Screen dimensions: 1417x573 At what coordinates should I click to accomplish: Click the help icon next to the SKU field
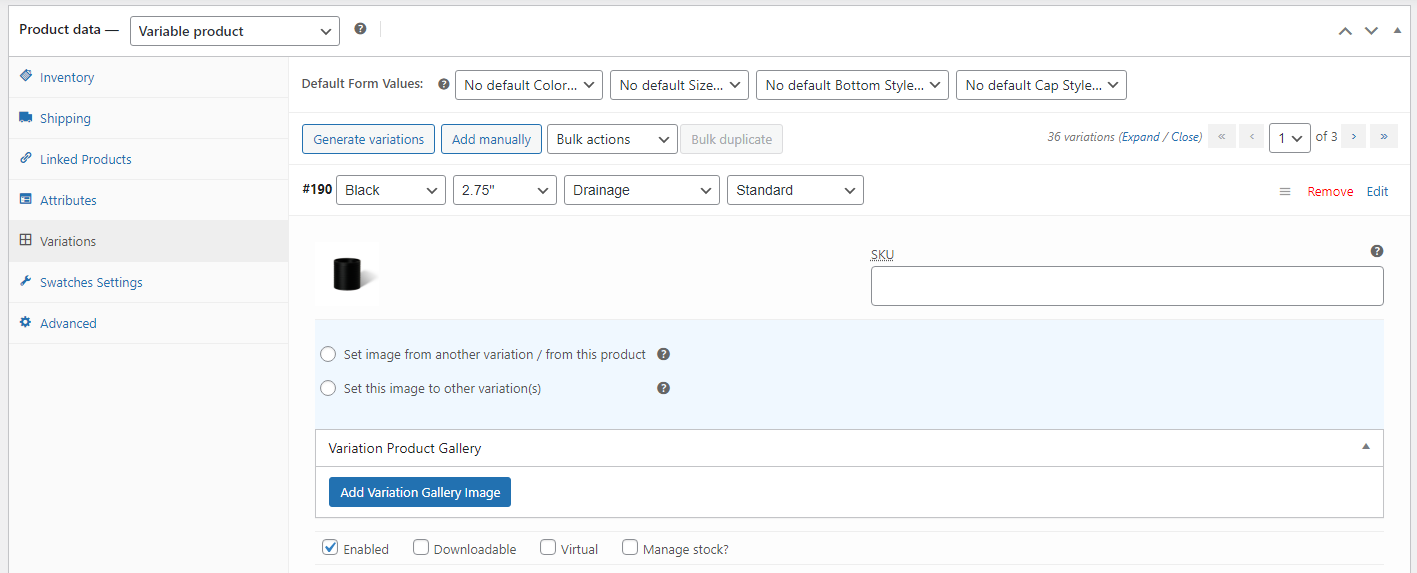coord(1377,251)
